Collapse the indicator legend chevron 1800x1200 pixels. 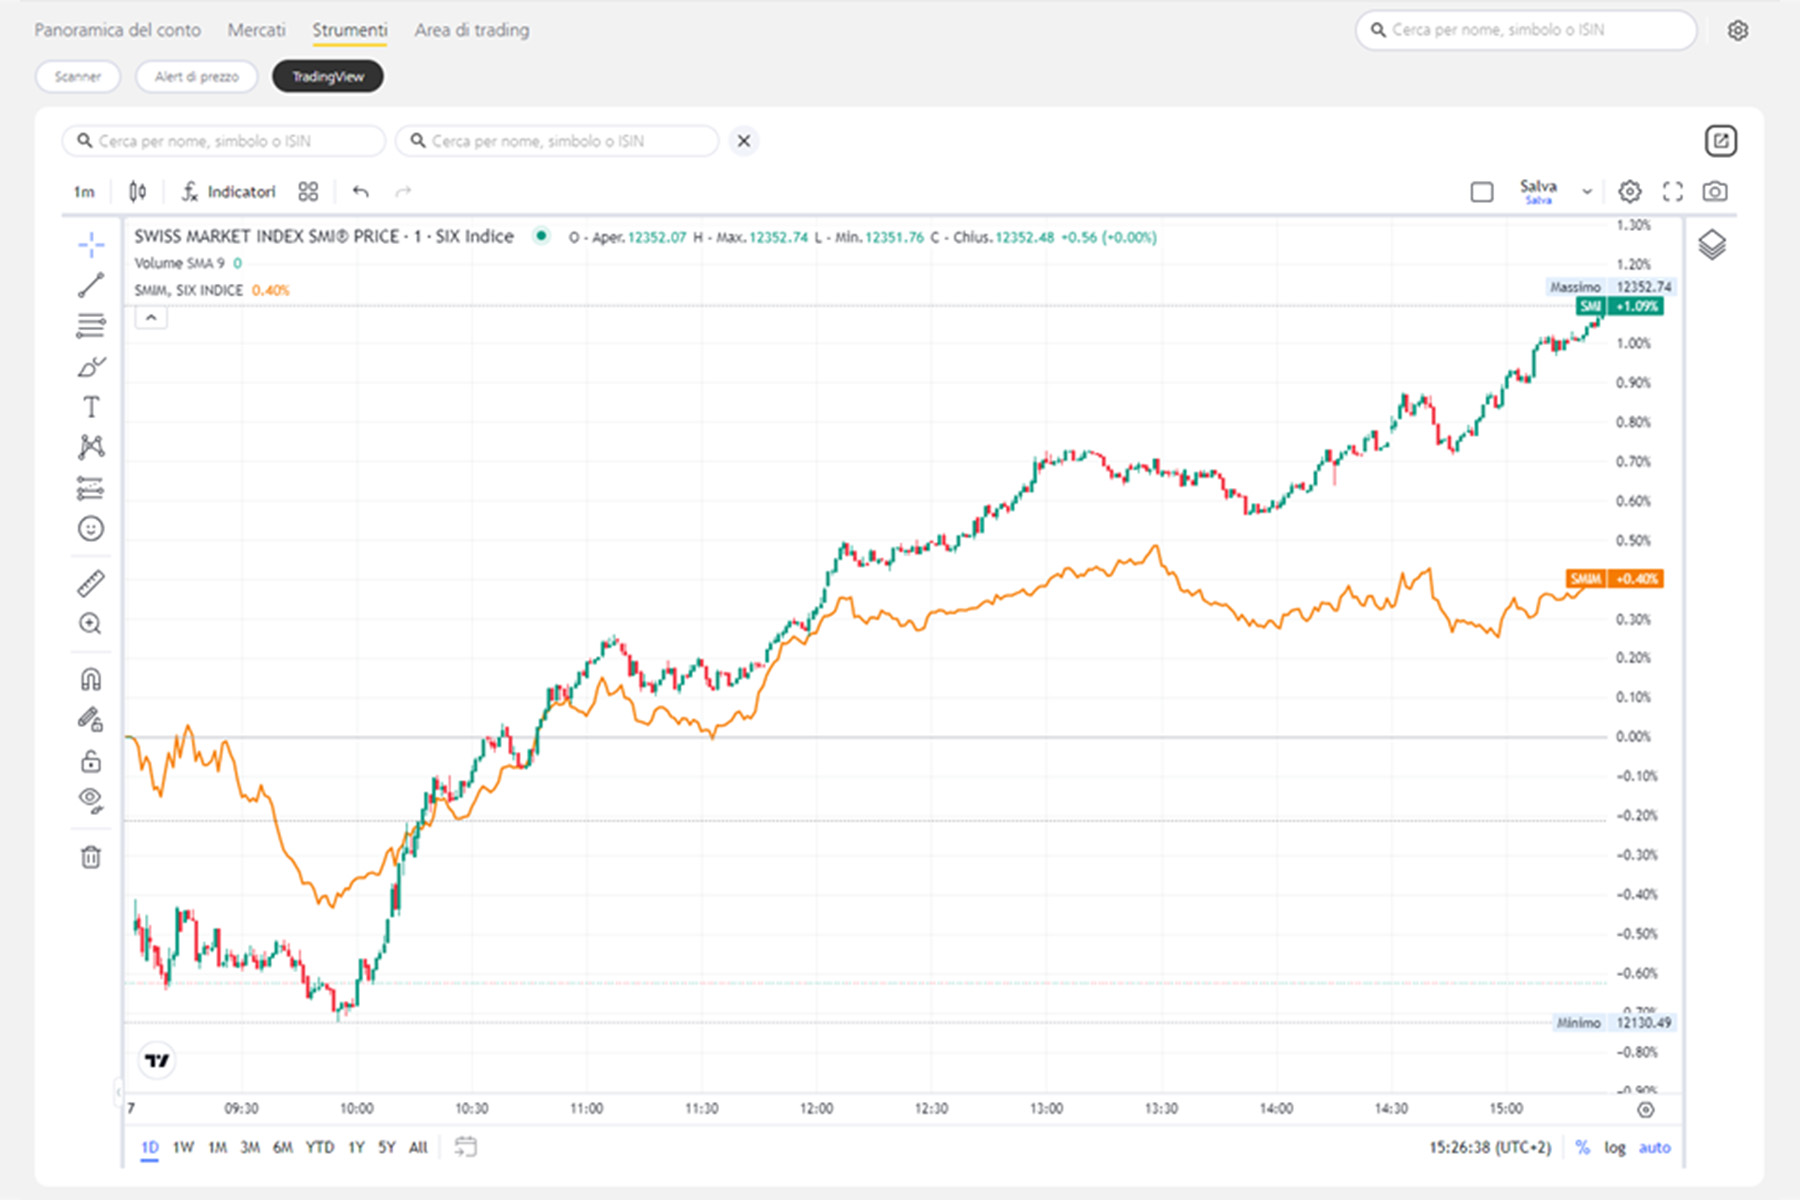(x=151, y=318)
